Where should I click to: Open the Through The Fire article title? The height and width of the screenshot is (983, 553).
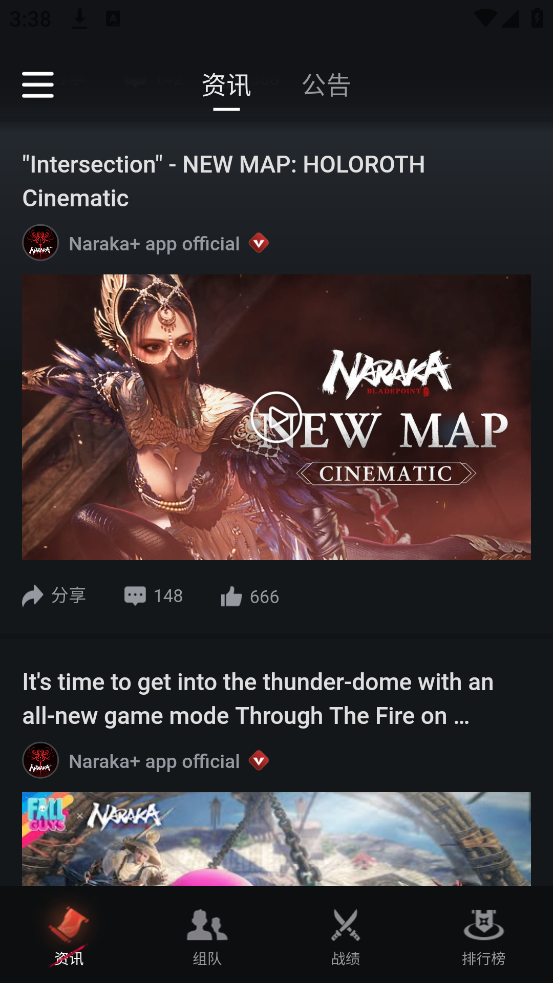[258, 699]
